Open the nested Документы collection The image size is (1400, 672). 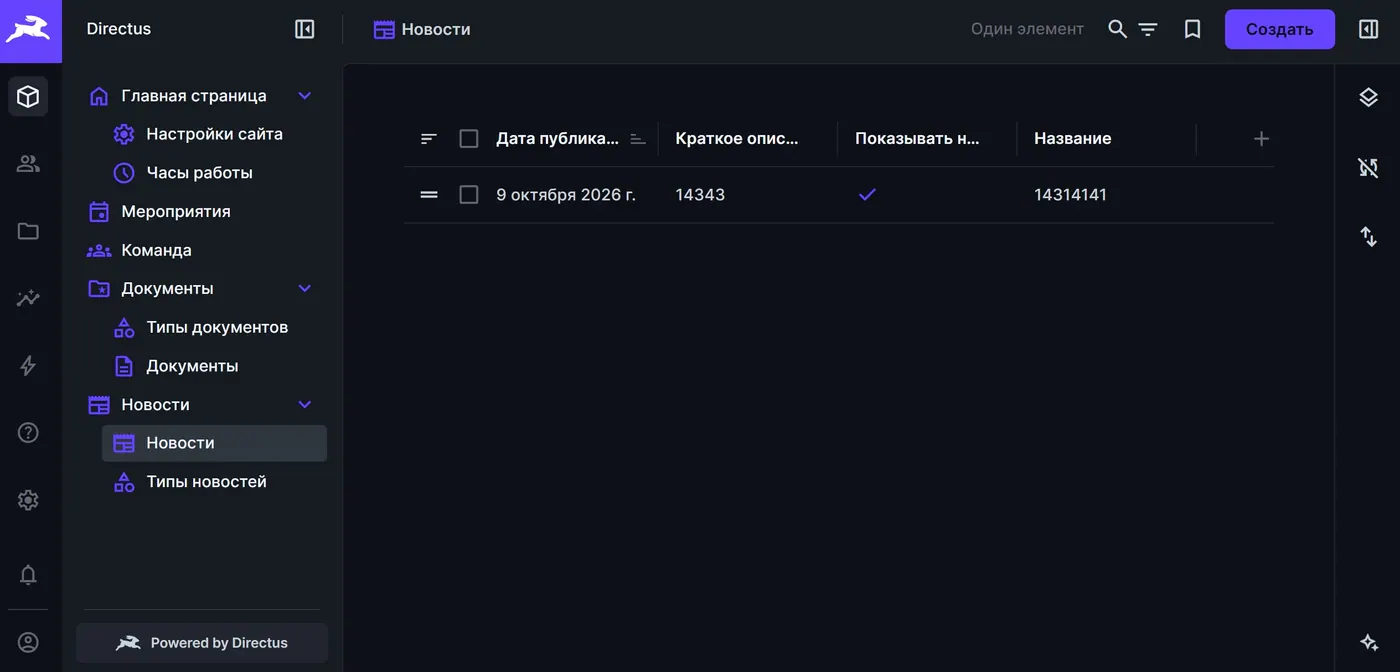pos(214,366)
